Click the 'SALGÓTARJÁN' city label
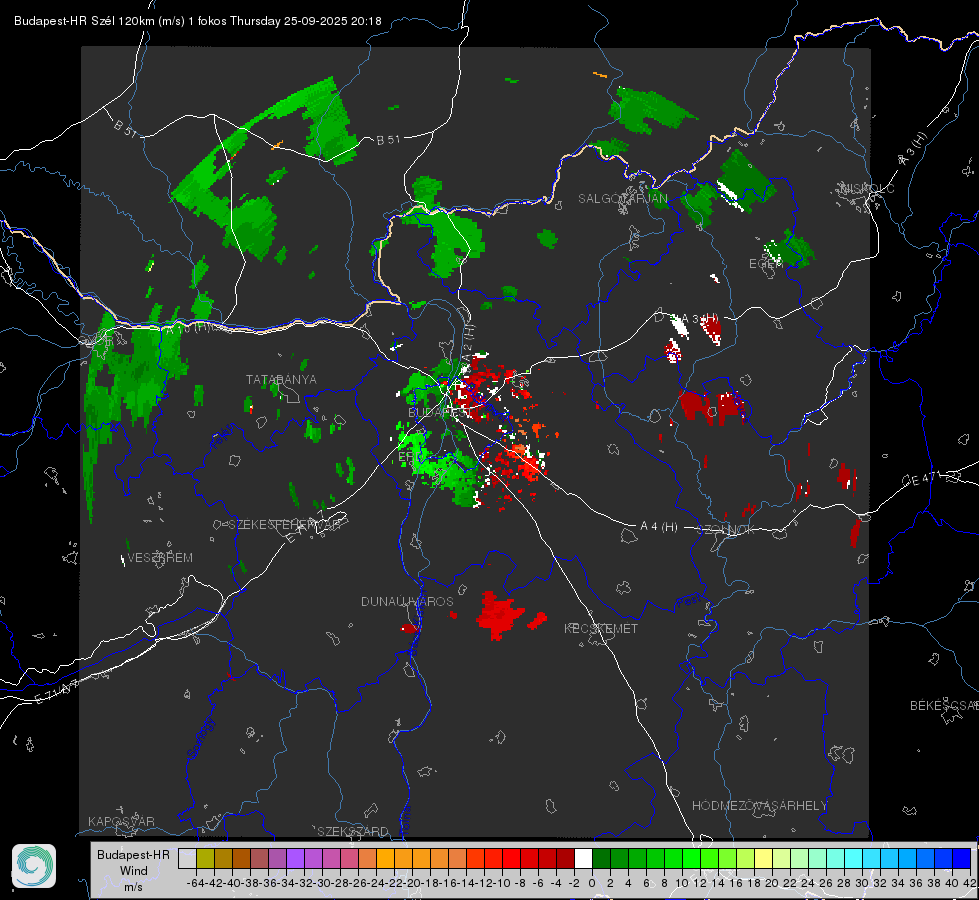This screenshot has height=900, width=979. pos(622,199)
